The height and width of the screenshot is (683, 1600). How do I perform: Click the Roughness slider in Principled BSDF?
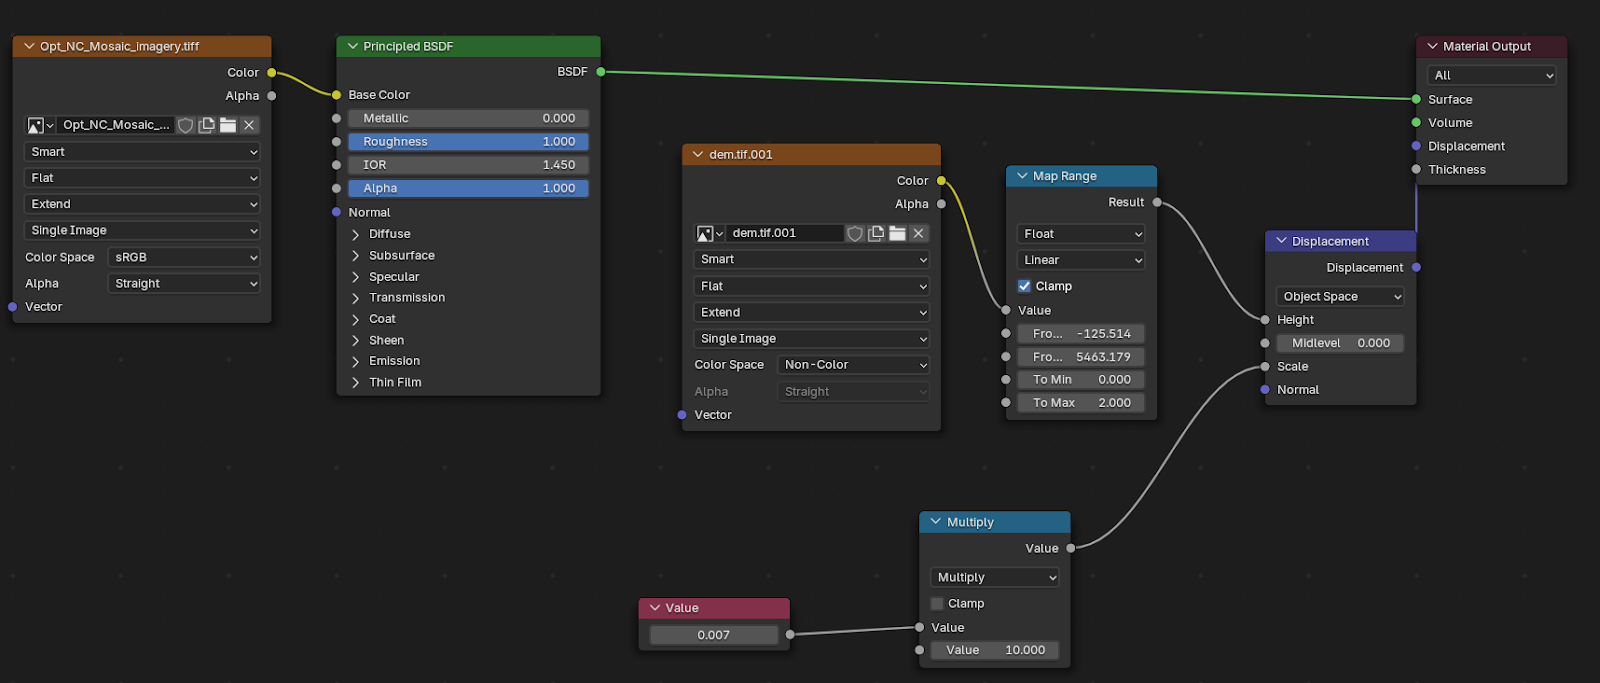pyautogui.click(x=468, y=142)
